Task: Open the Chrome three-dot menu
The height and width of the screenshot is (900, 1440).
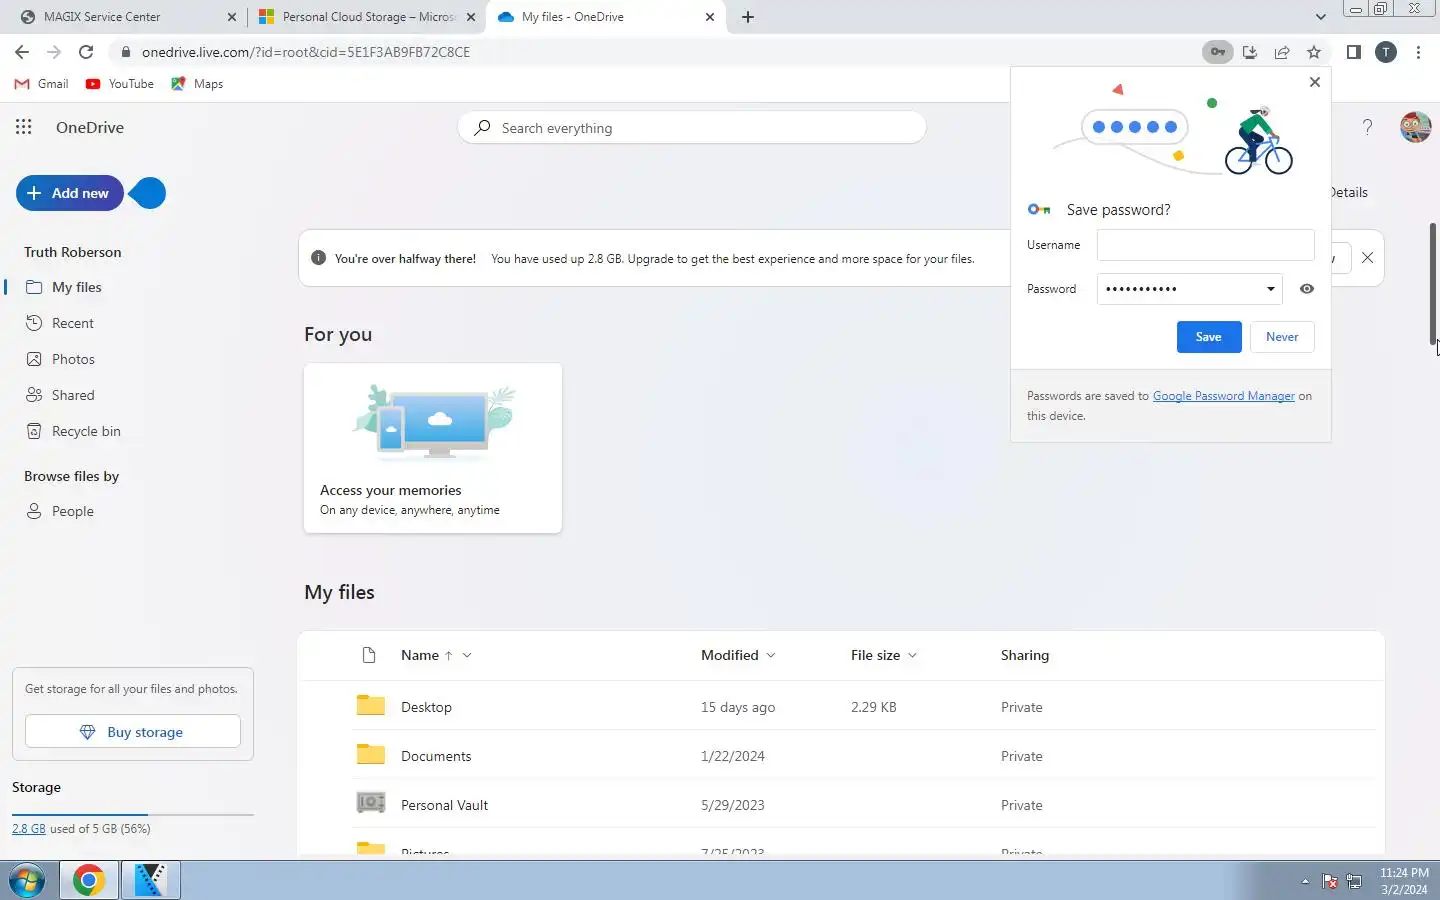Action: pyautogui.click(x=1418, y=52)
